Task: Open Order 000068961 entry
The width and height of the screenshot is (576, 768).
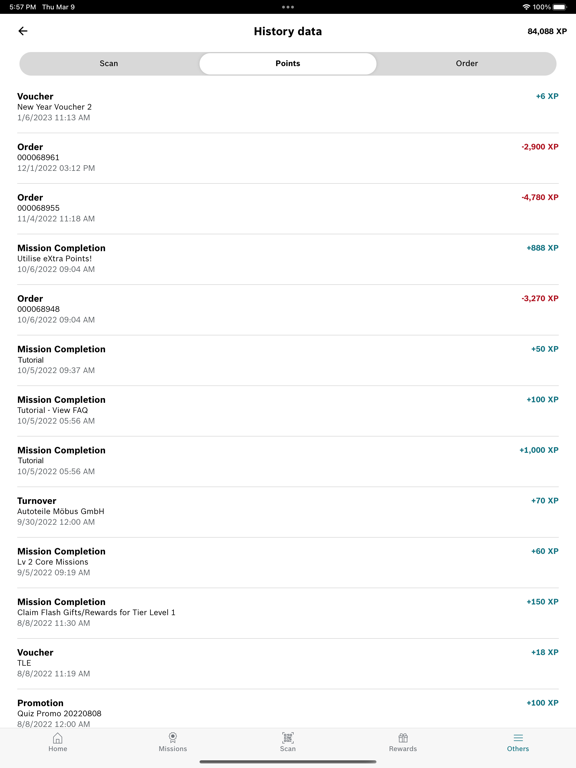Action: [x=288, y=158]
